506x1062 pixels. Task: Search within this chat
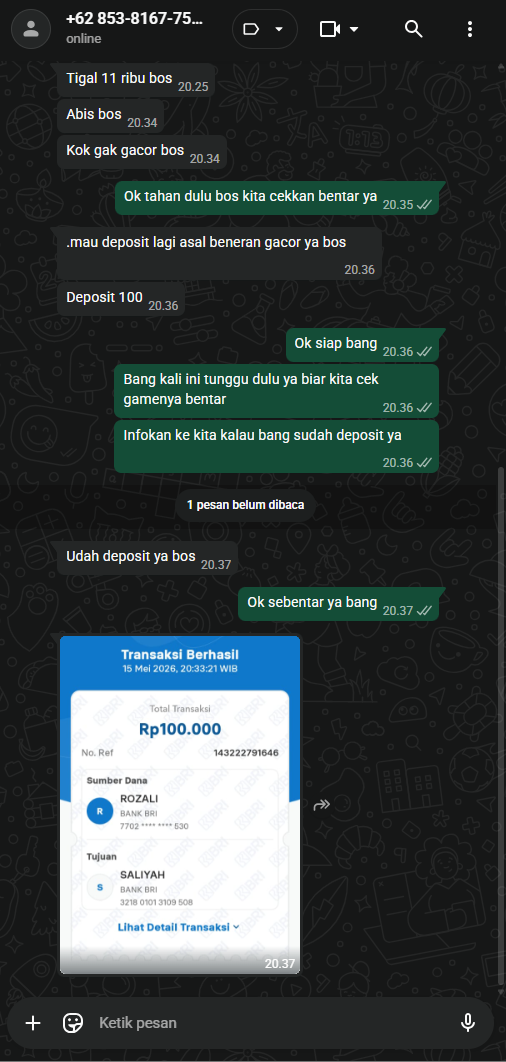click(413, 28)
